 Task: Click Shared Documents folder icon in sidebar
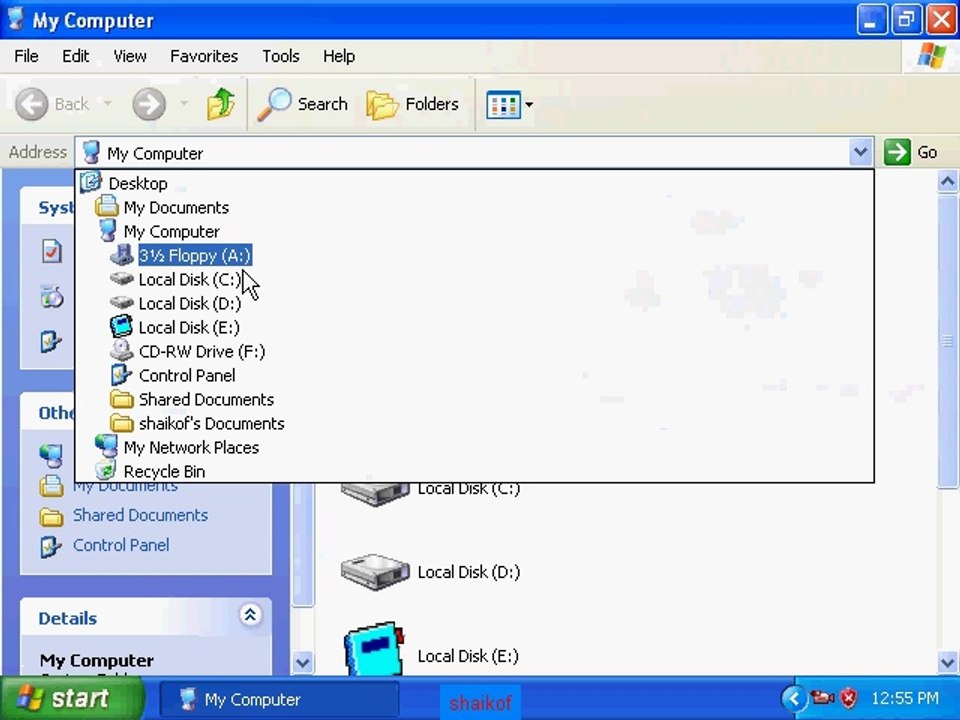point(51,517)
